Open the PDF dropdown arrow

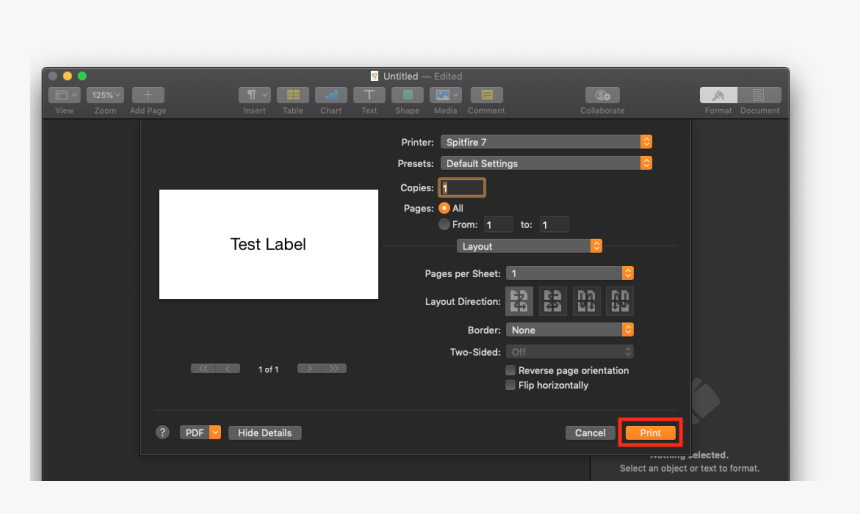tap(215, 433)
